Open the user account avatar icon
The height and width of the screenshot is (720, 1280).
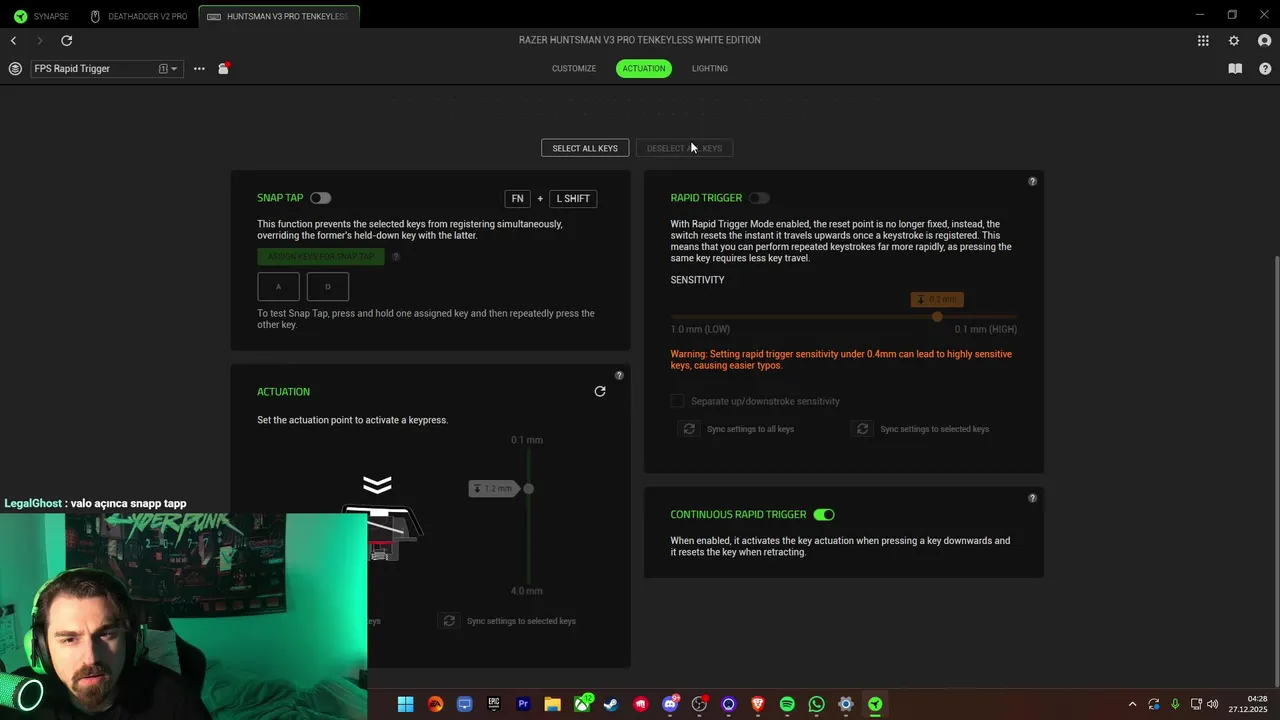coord(1264,40)
